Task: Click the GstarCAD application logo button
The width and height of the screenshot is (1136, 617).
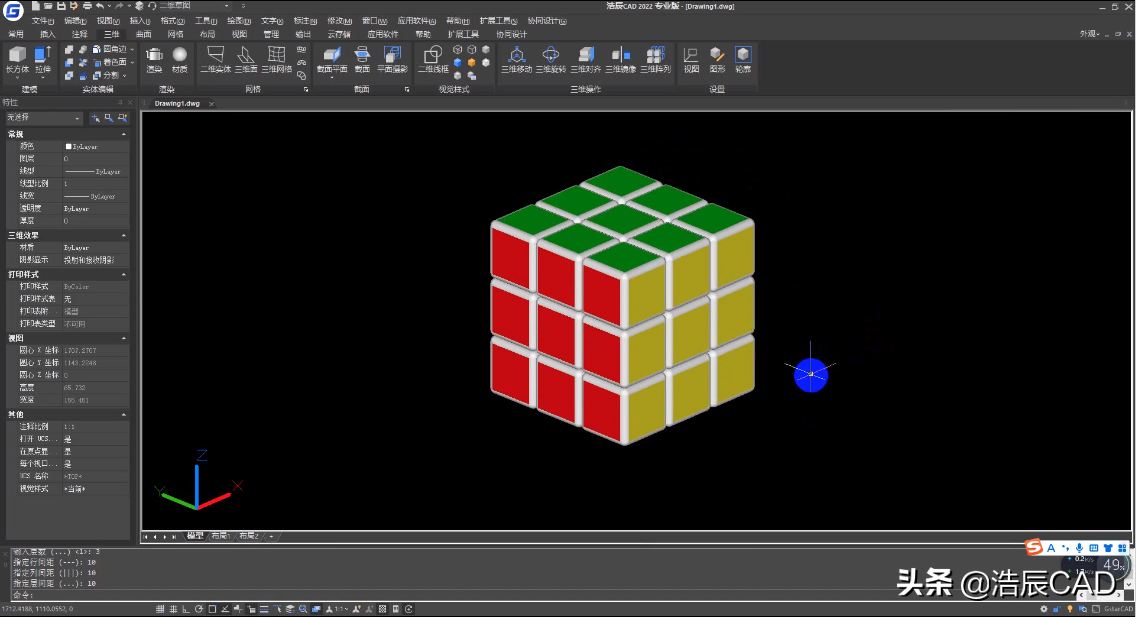Action: [x=13, y=10]
